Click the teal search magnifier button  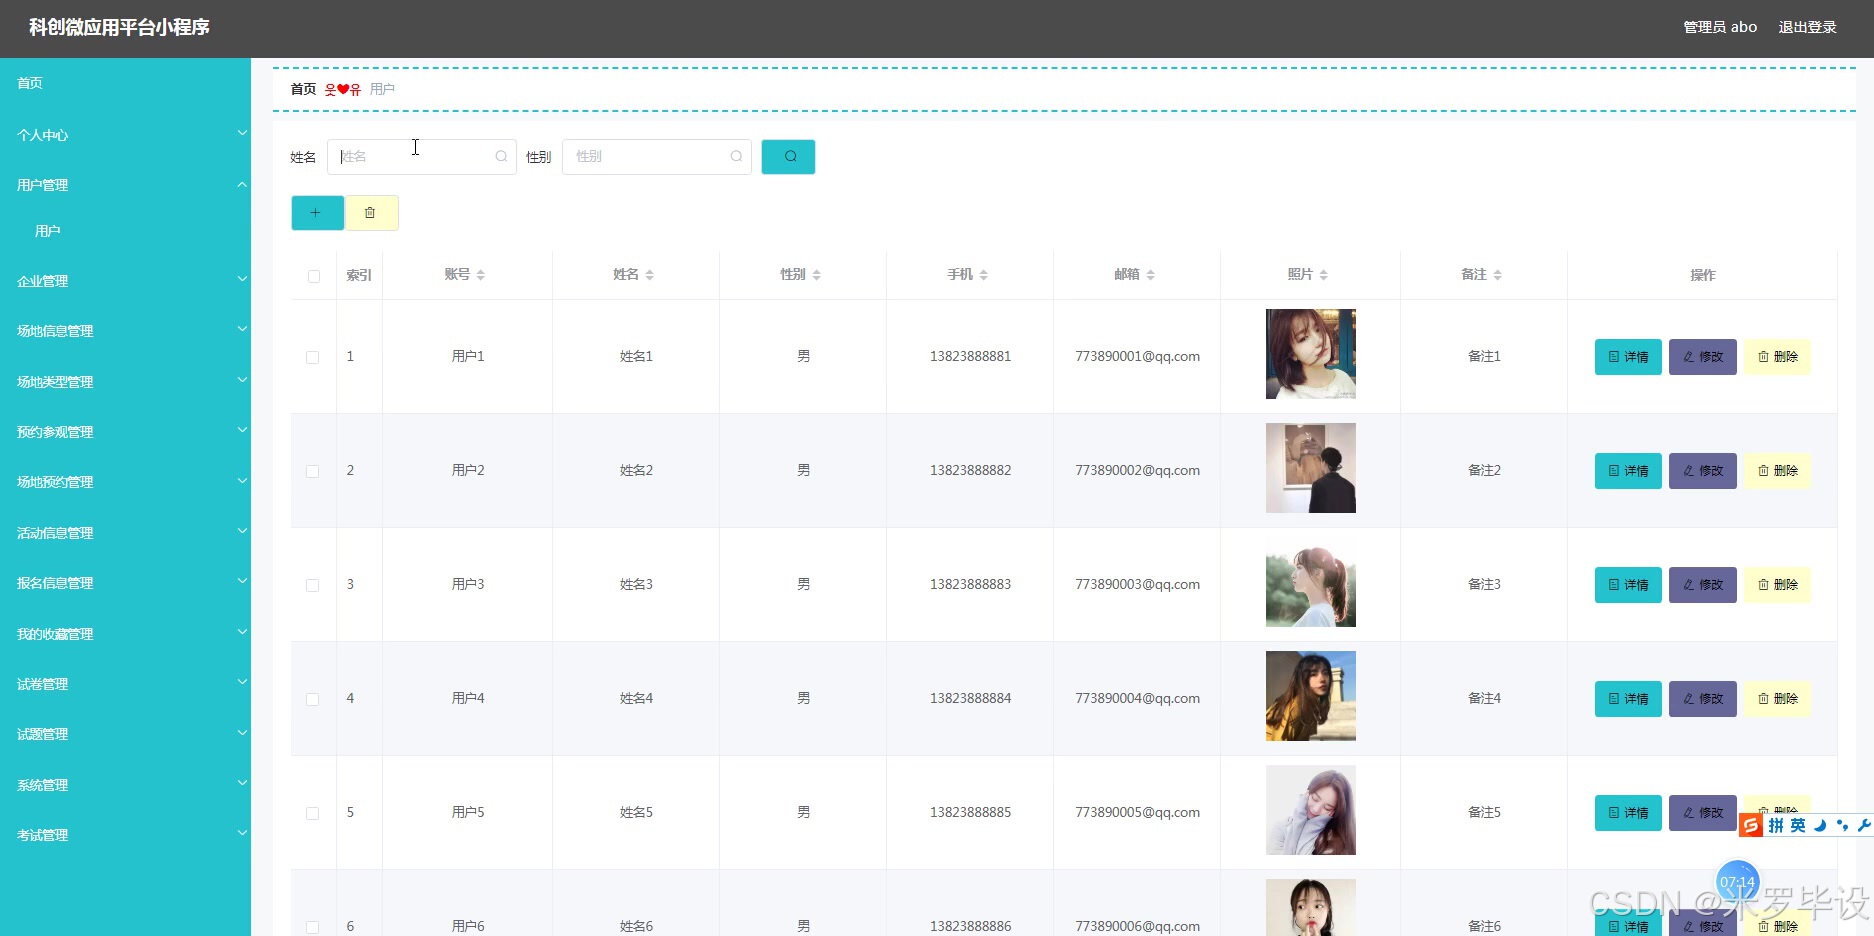pyautogui.click(x=788, y=157)
